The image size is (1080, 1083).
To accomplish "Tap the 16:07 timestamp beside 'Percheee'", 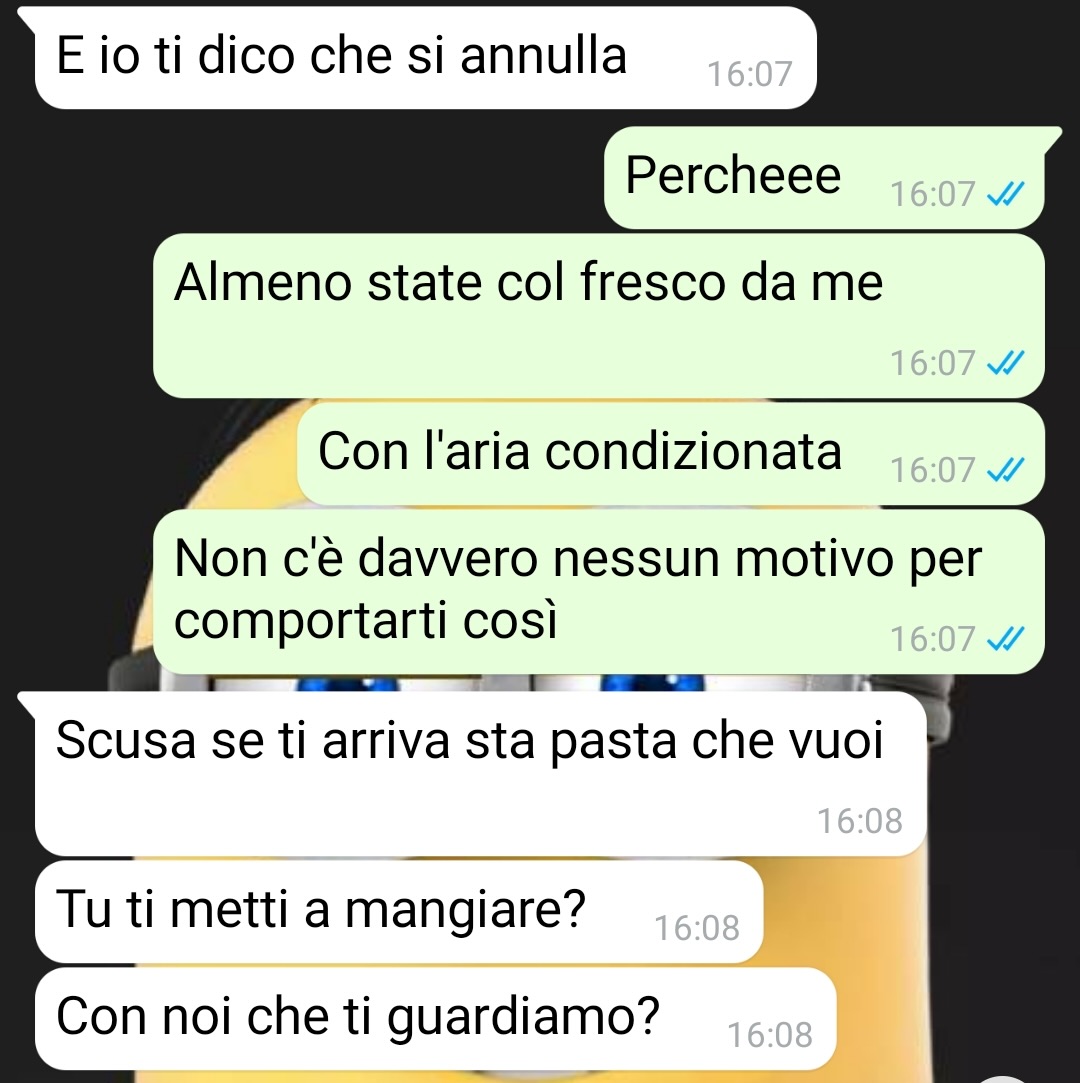I will (932, 194).
